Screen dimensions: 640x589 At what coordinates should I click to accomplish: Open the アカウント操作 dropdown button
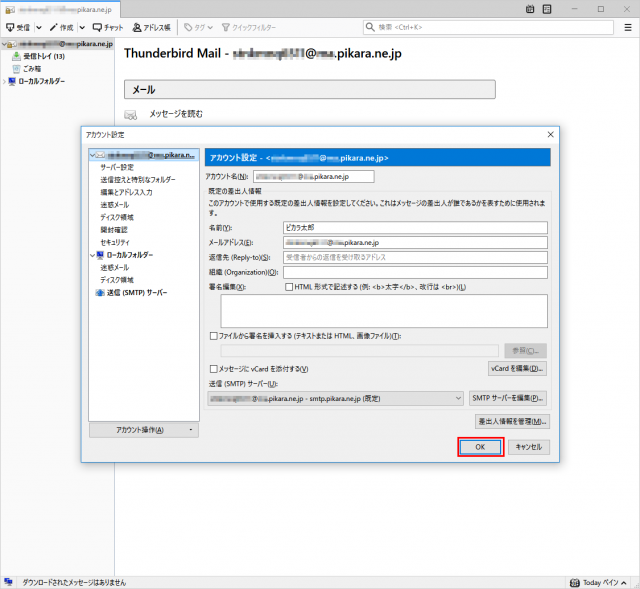tap(143, 430)
